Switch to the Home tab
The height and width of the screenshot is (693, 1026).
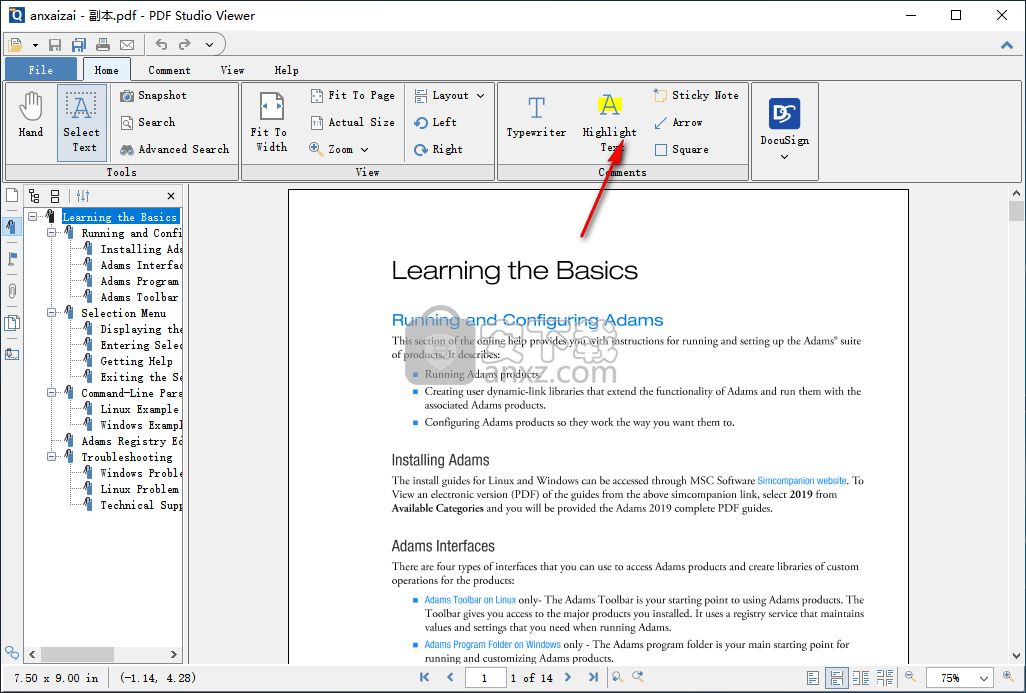click(x=107, y=70)
